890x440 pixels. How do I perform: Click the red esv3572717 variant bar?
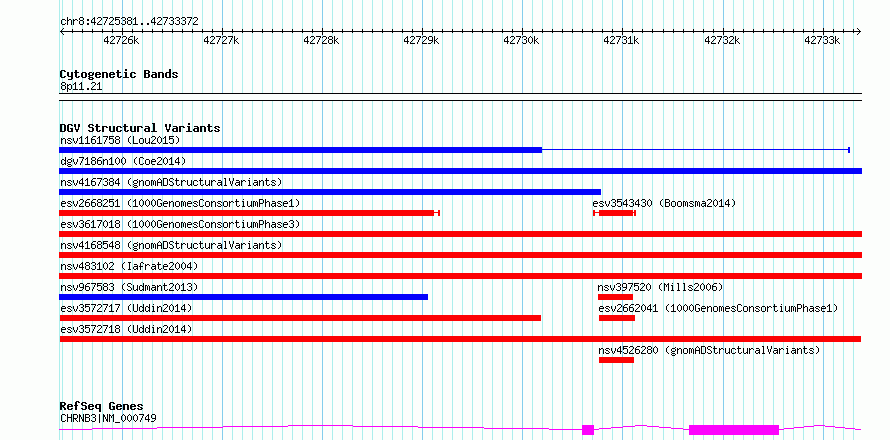click(x=300, y=318)
